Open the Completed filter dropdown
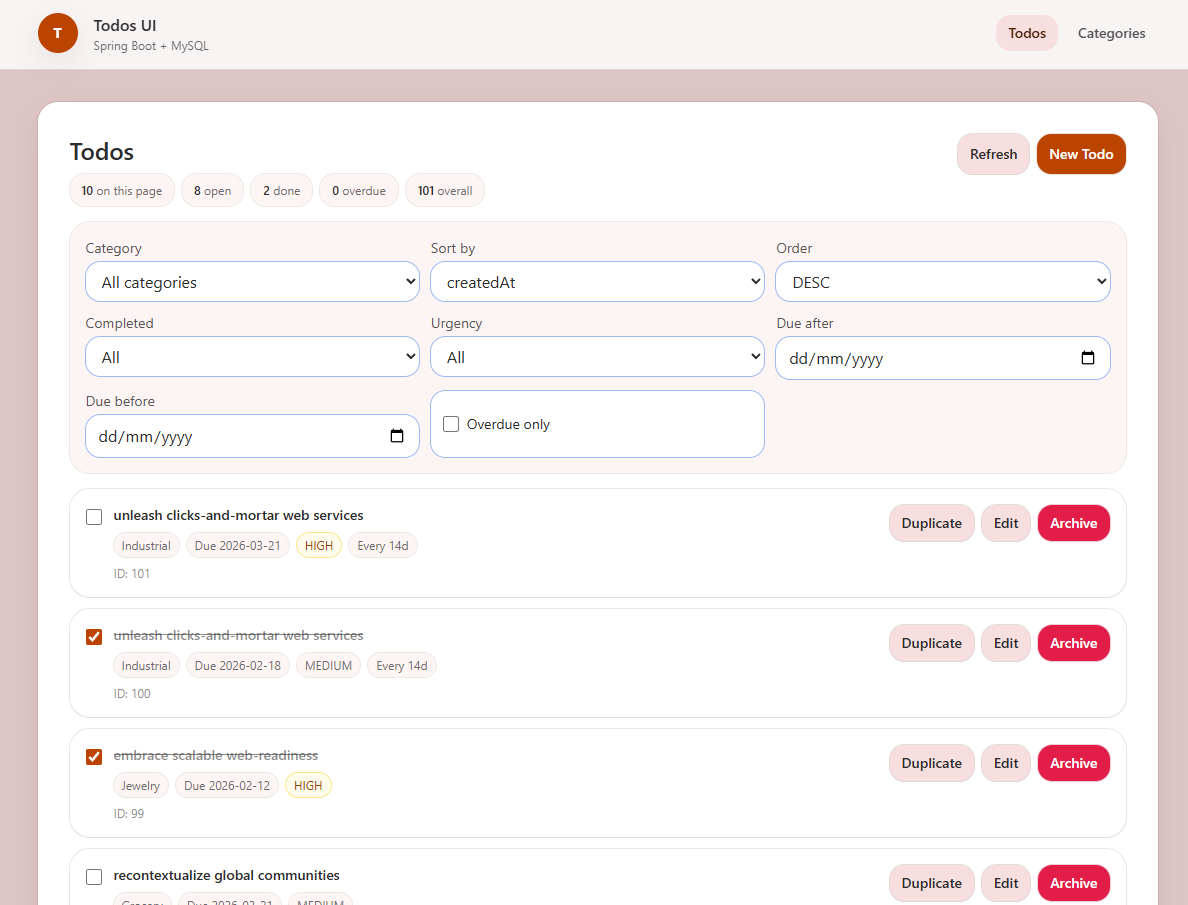1188x905 pixels. [252, 357]
